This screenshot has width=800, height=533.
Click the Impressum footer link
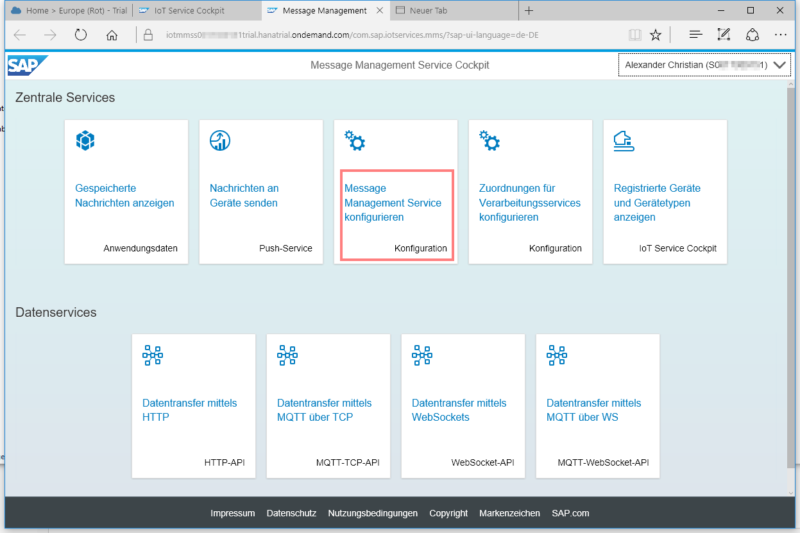(233, 513)
